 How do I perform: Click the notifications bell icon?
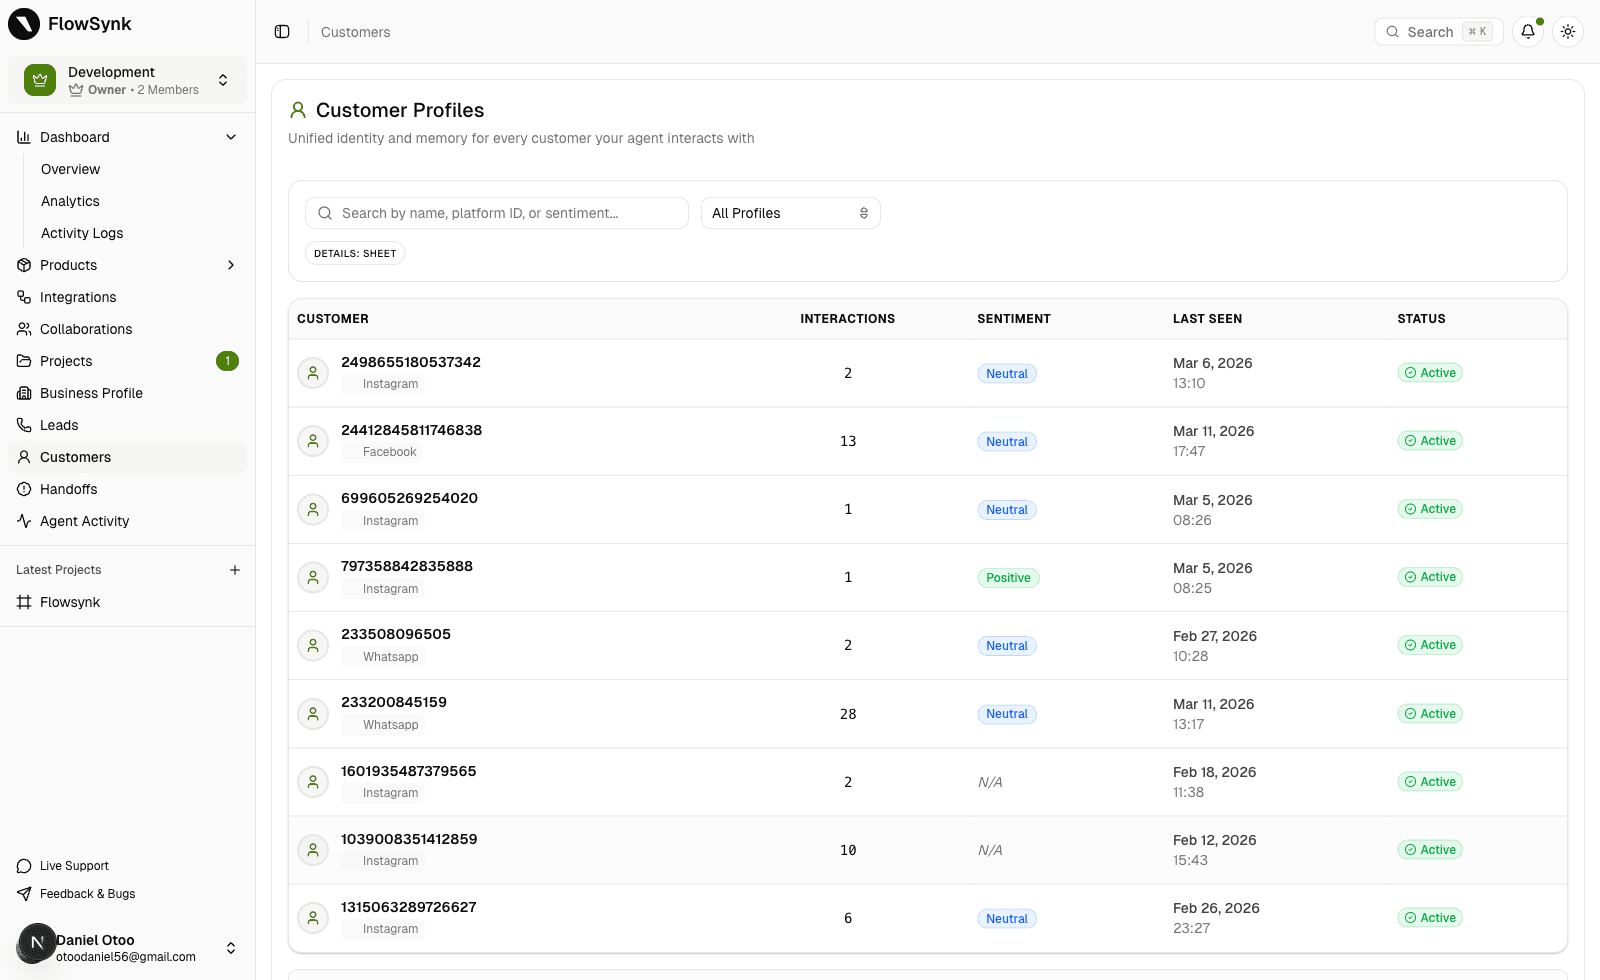[1527, 32]
